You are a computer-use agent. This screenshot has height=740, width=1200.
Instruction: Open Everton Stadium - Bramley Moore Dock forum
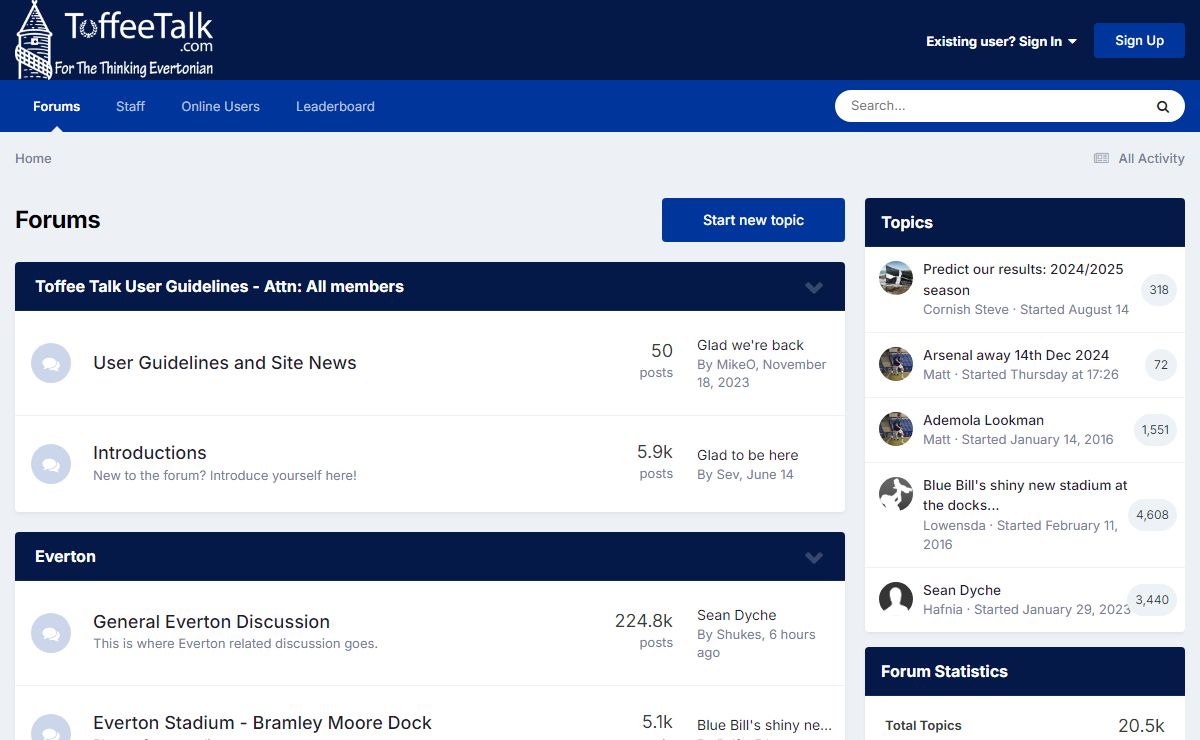262,723
